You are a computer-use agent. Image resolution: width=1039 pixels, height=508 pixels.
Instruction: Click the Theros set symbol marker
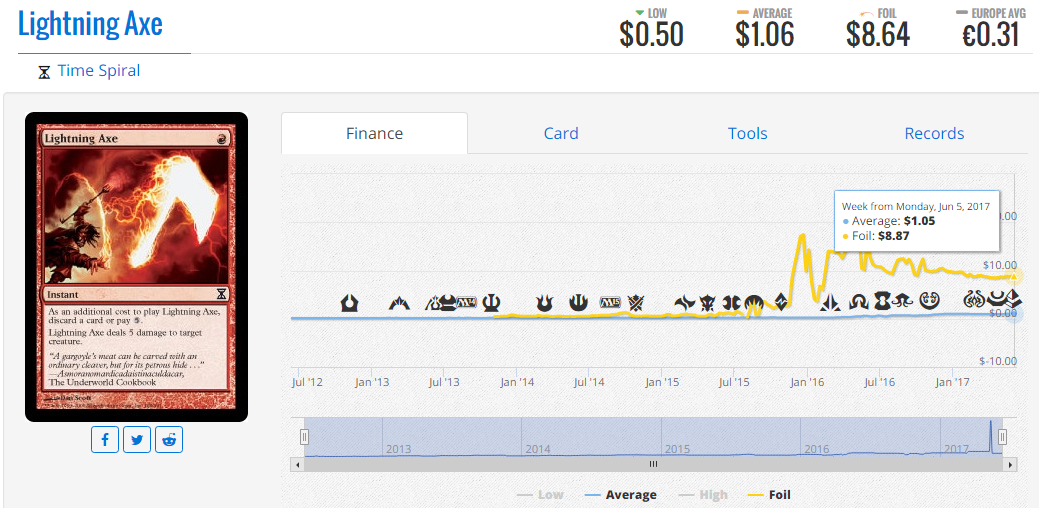click(x=491, y=303)
